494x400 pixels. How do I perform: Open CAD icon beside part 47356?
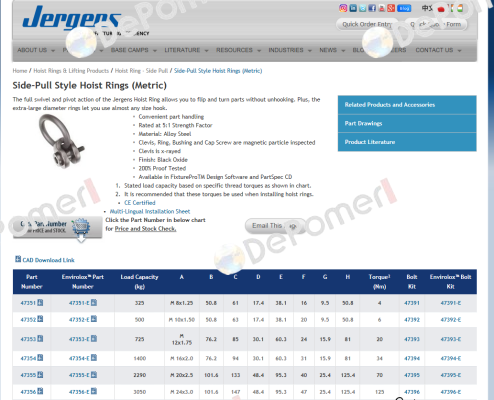coord(40,391)
